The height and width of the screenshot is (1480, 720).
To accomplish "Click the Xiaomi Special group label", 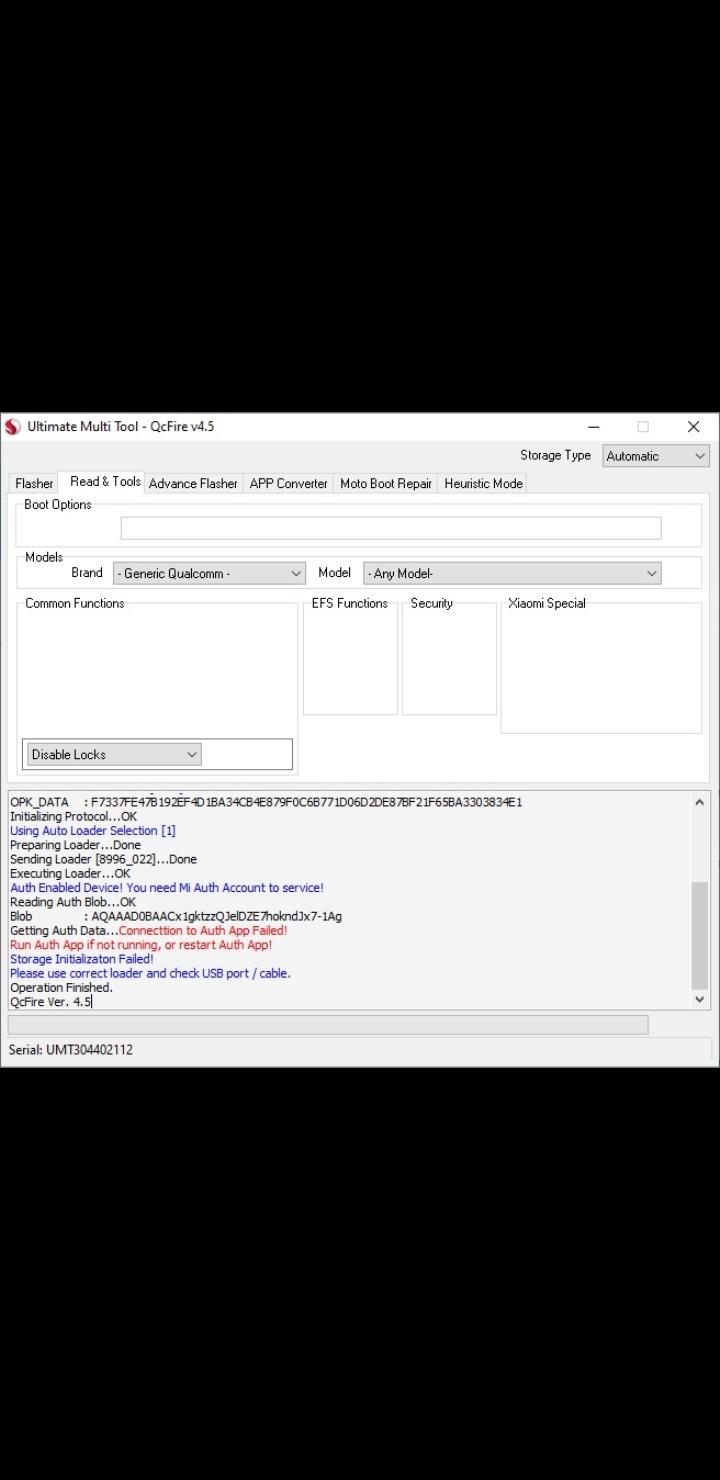I will pyautogui.click(x=547, y=603).
